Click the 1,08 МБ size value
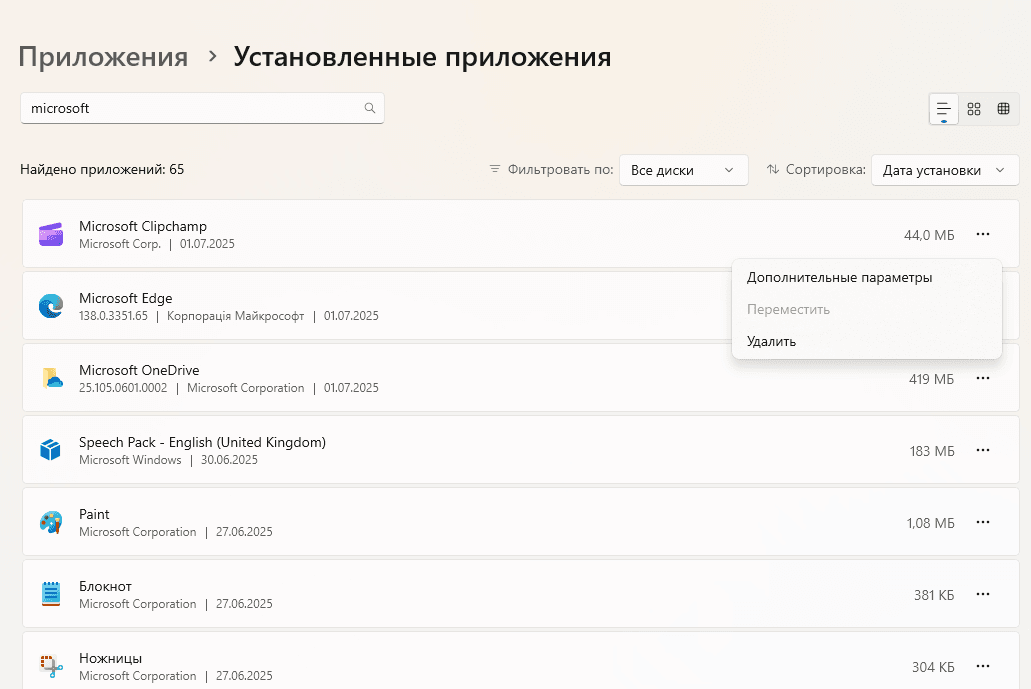The image size is (1031, 689). click(x=930, y=523)
